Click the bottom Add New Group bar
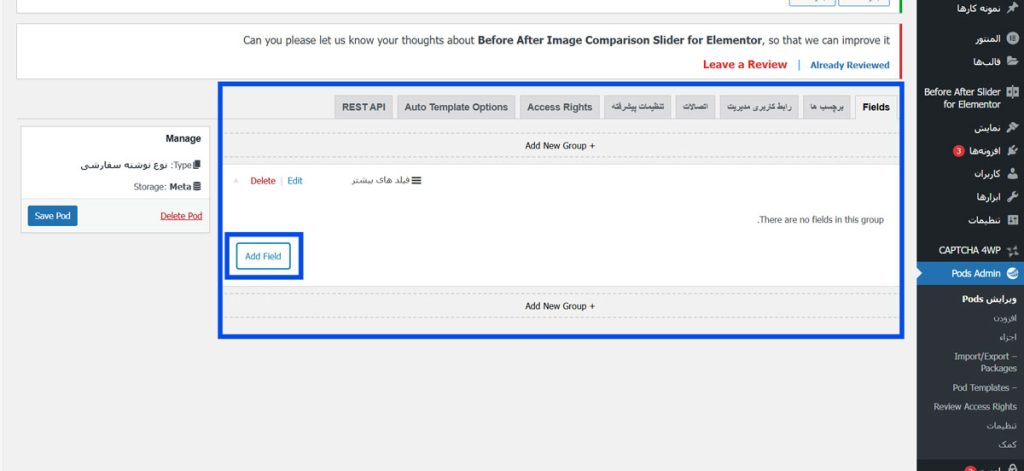This screenshot has width=1024, height=471. coord(560,306)
